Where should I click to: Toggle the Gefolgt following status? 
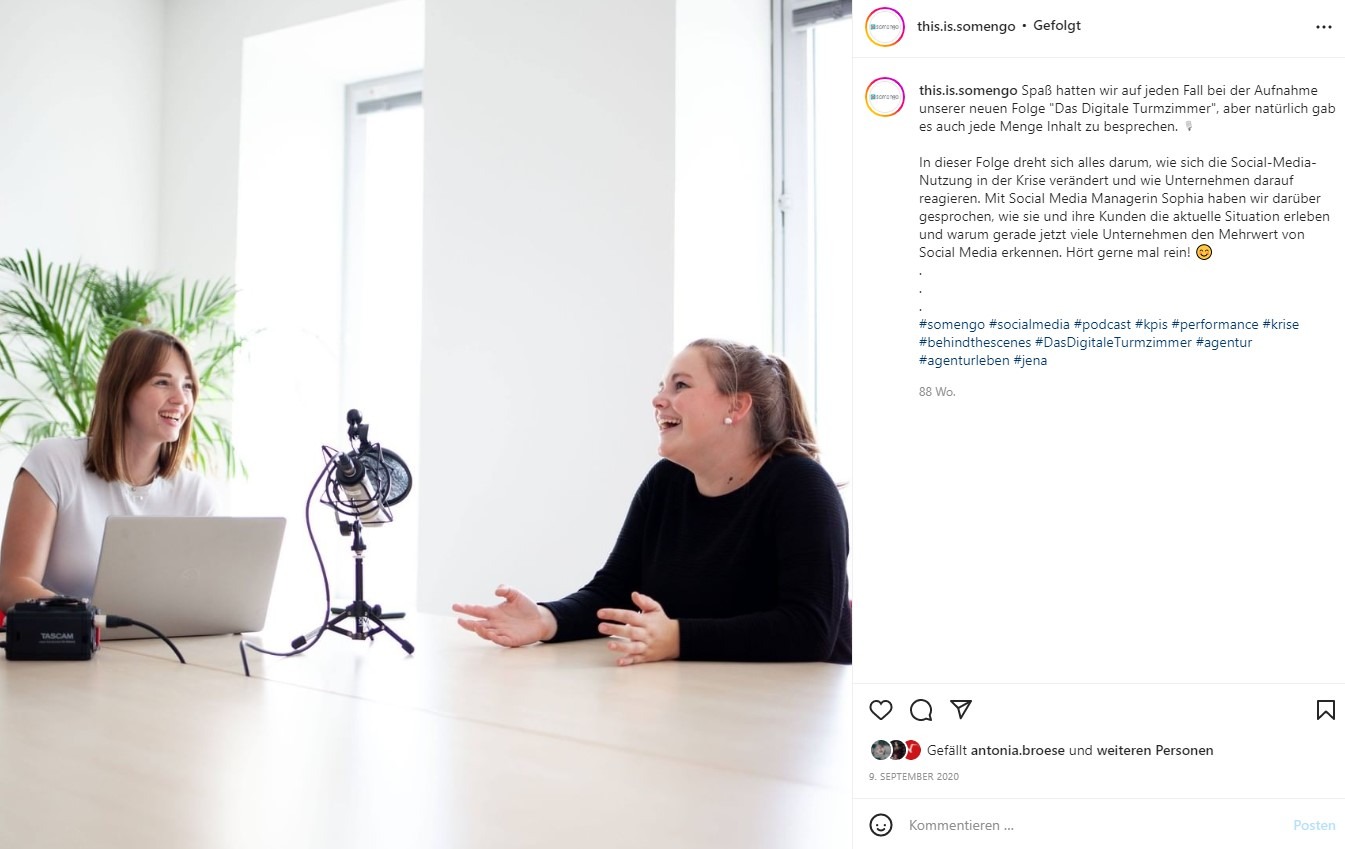click(x=1057, y=26)
